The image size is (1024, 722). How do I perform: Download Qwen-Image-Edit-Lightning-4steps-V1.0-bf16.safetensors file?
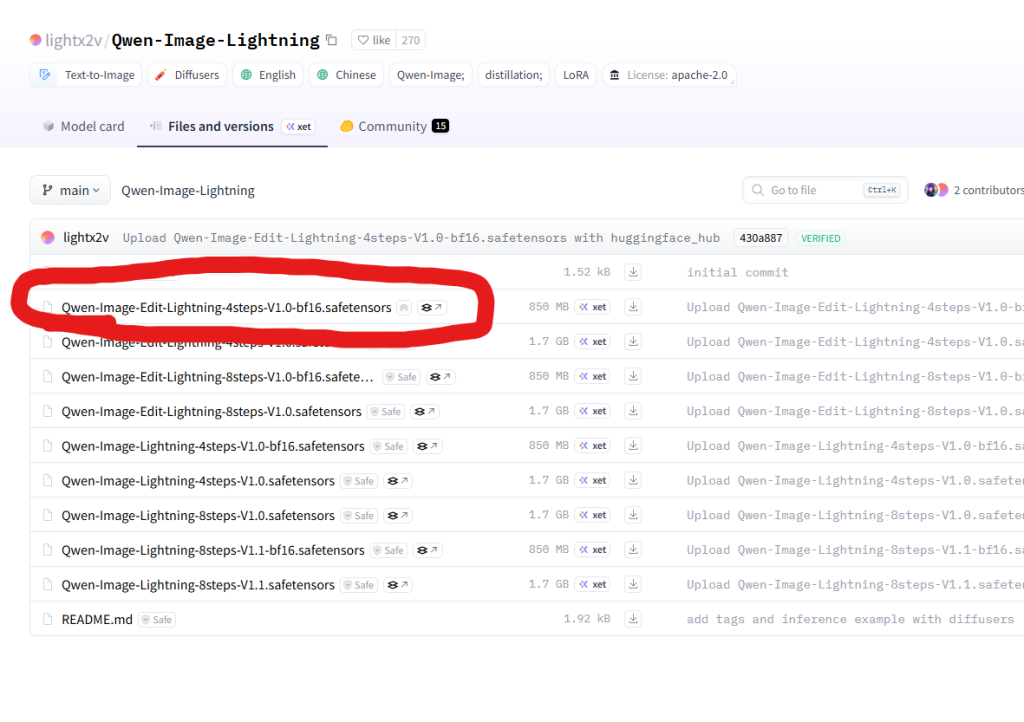pyautogui.click(x=633, y=307)
